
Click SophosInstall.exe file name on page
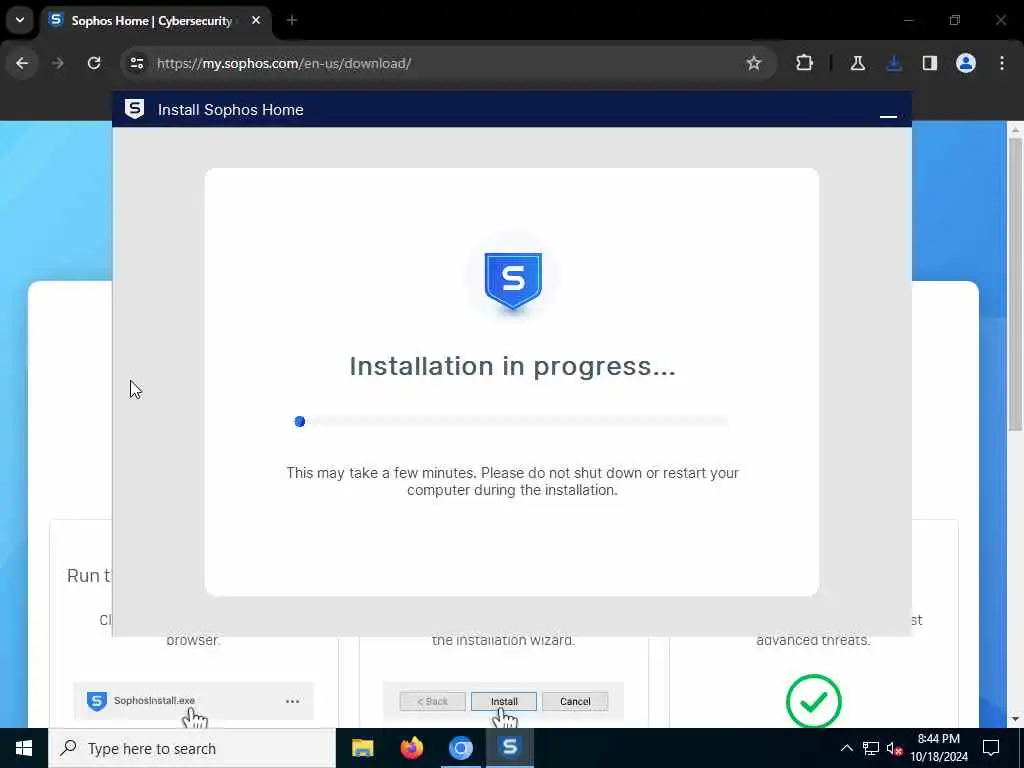click(154, 701)
